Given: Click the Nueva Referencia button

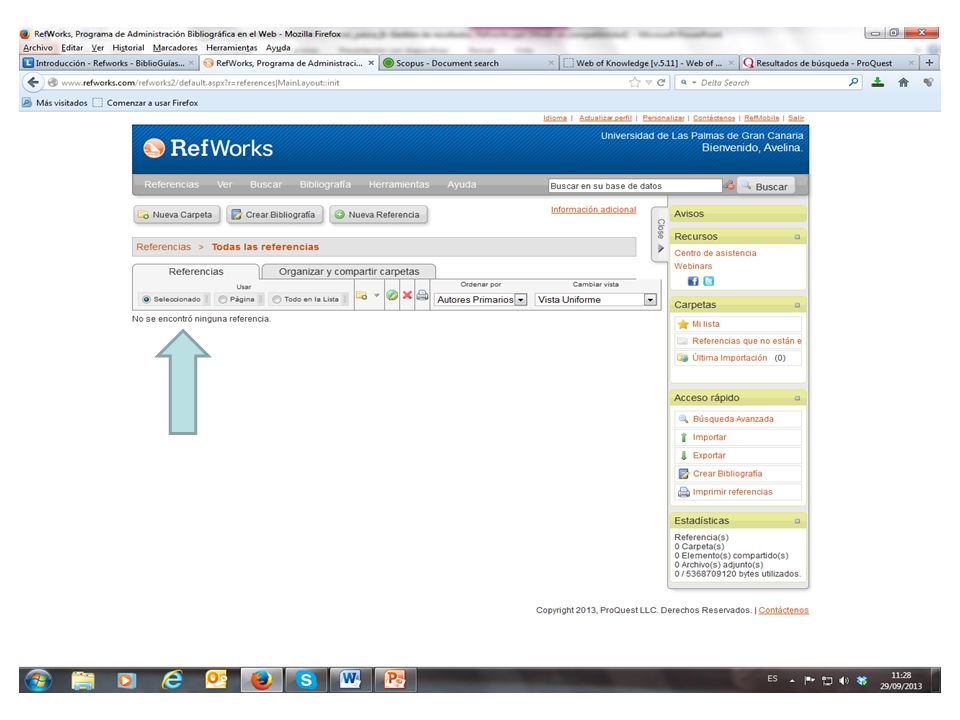Looking at the screenshot, I should pyautogui.click(x=378, y=214).
